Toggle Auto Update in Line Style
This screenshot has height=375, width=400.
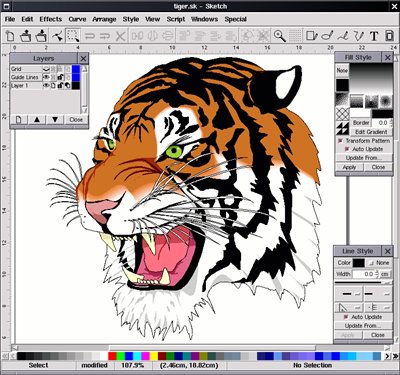tap(346, 317)
